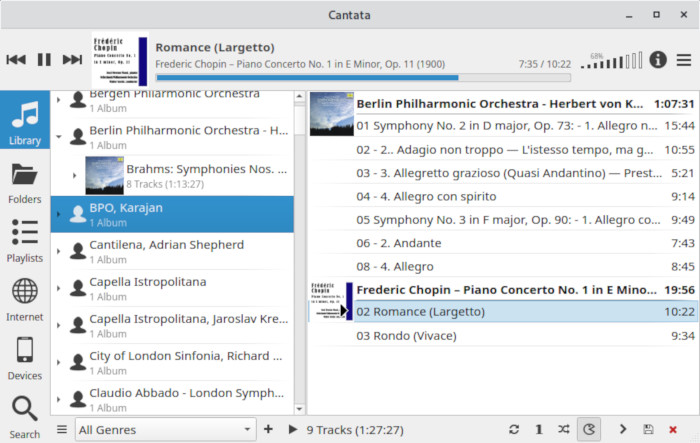Select track 01 Symphony No. 2 in D major

(525, 126)
